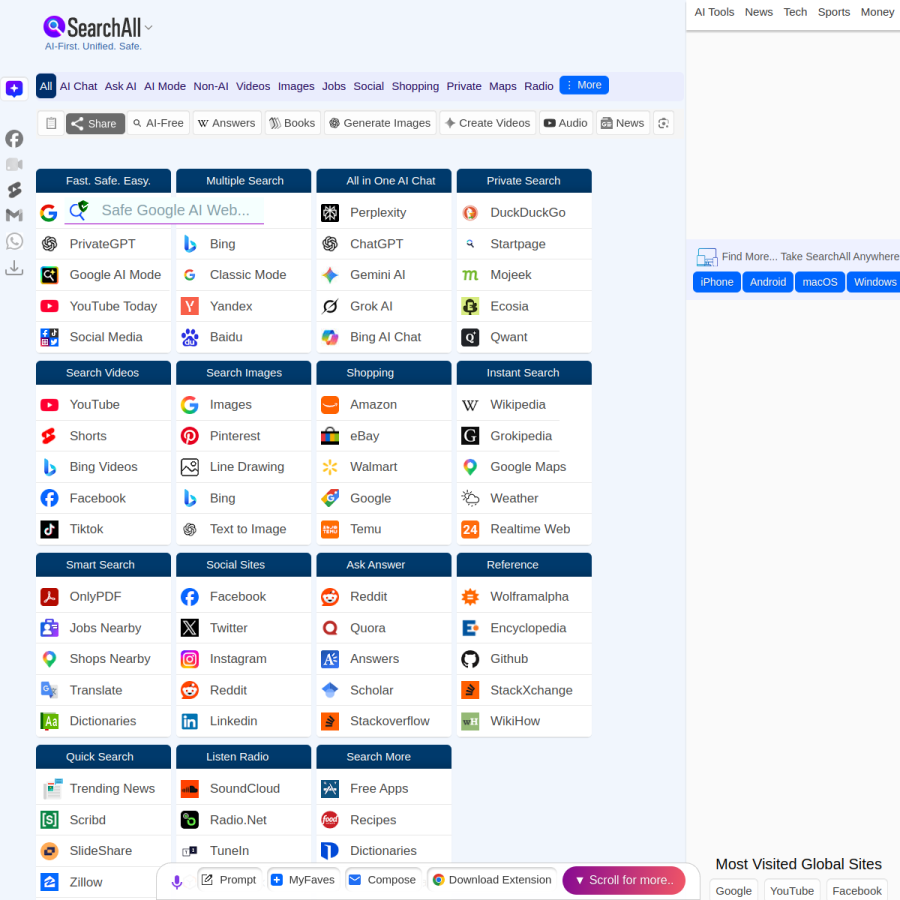Click the Google G icon beside the search field

click(49, 213)
